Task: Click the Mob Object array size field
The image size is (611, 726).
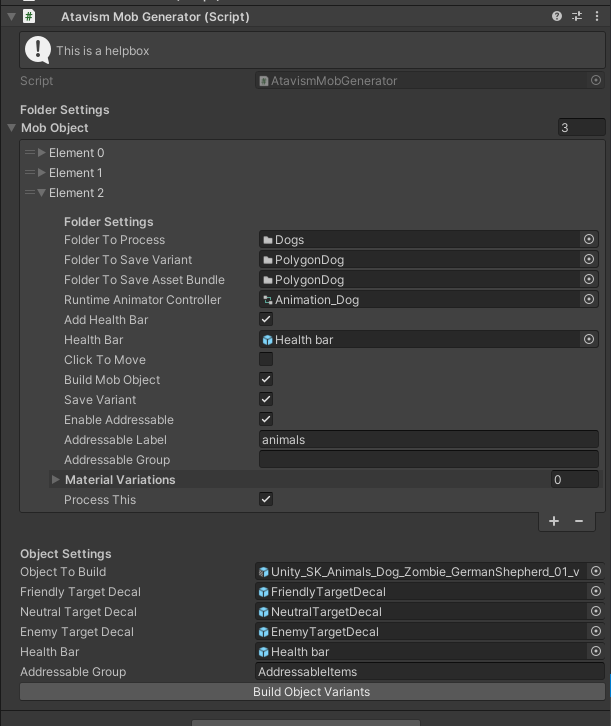Action: (580, 128)
